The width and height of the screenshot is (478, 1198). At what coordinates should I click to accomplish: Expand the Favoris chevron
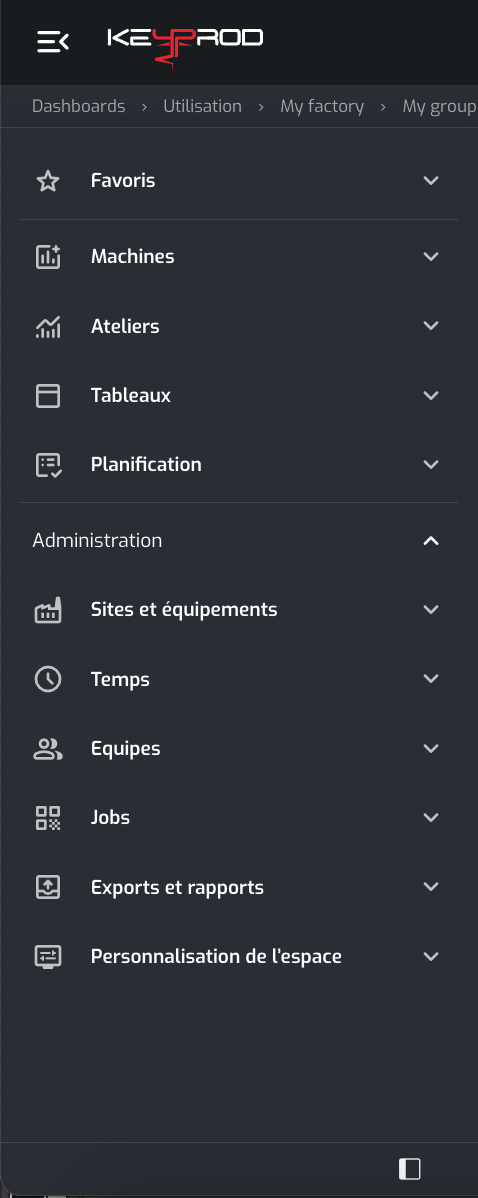pos(431,181)
